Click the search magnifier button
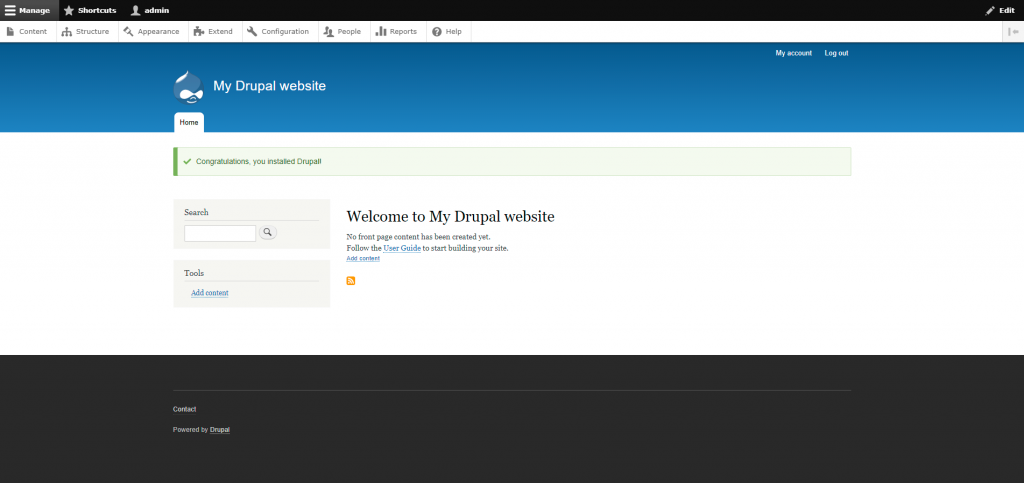Viewport: 1024px width, 483px height. (268, 232)
